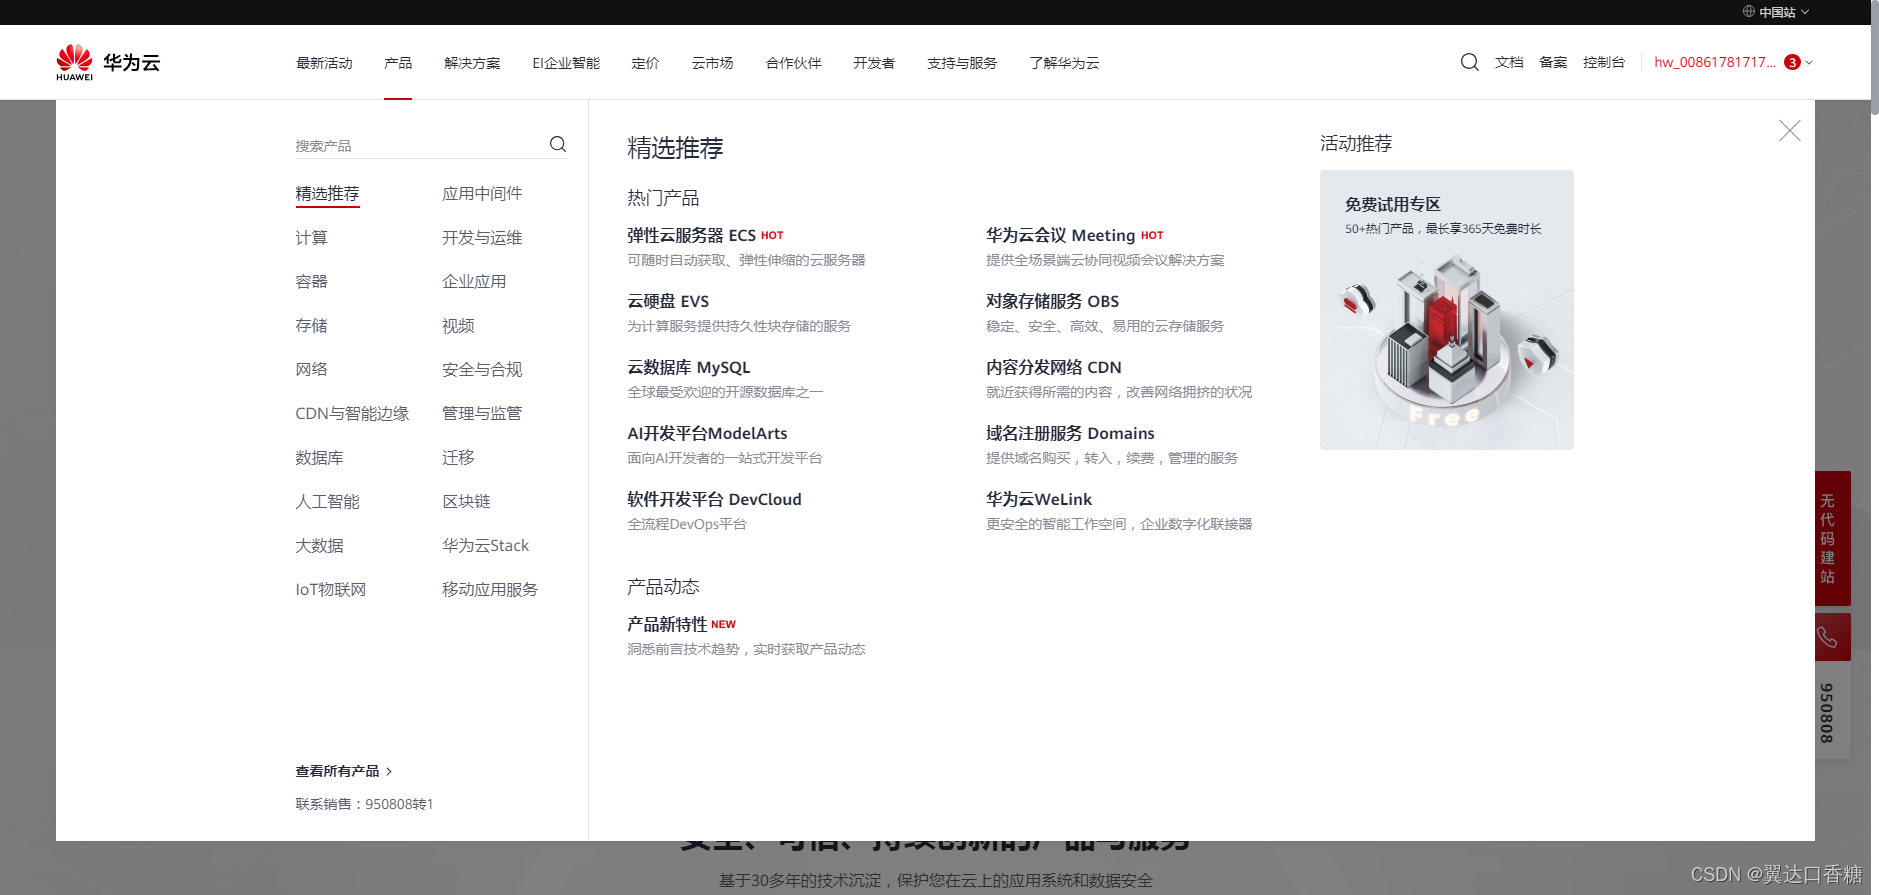The width and height of the screenshot is (1879, 895).
Task: Select the 网络 category
Action: pyautogui.click(x=311, y=370)
